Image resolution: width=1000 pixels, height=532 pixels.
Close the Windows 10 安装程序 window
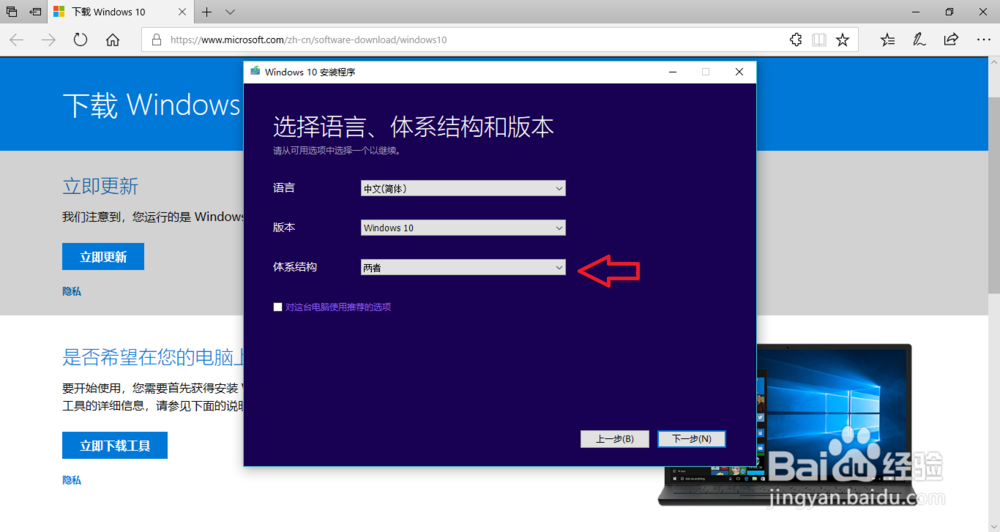point(739,72)
